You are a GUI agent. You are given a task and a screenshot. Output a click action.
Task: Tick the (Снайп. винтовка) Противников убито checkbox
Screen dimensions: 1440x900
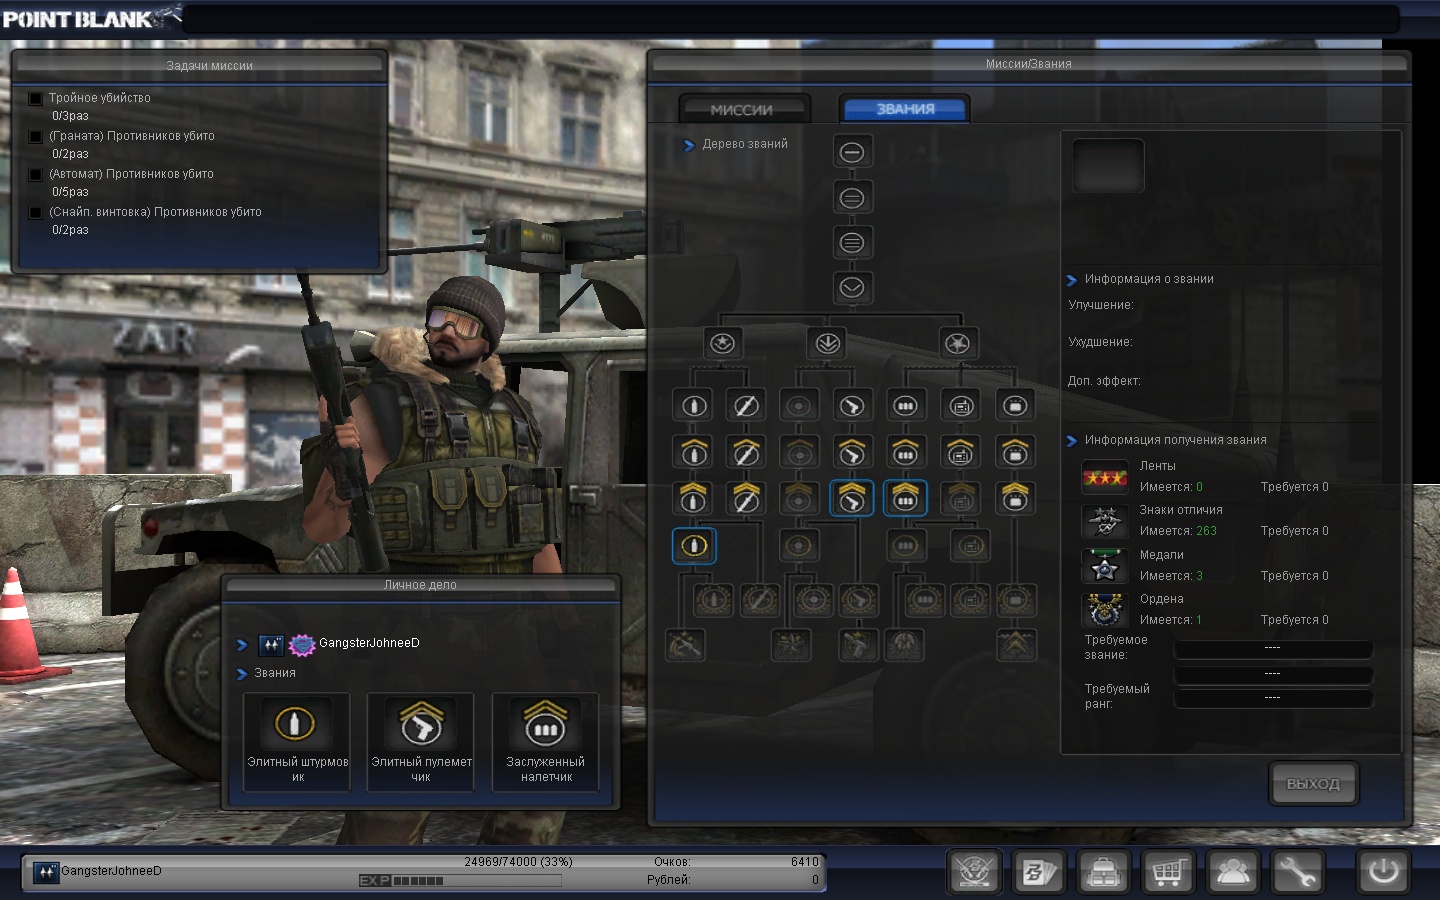(x=36, y=212)
